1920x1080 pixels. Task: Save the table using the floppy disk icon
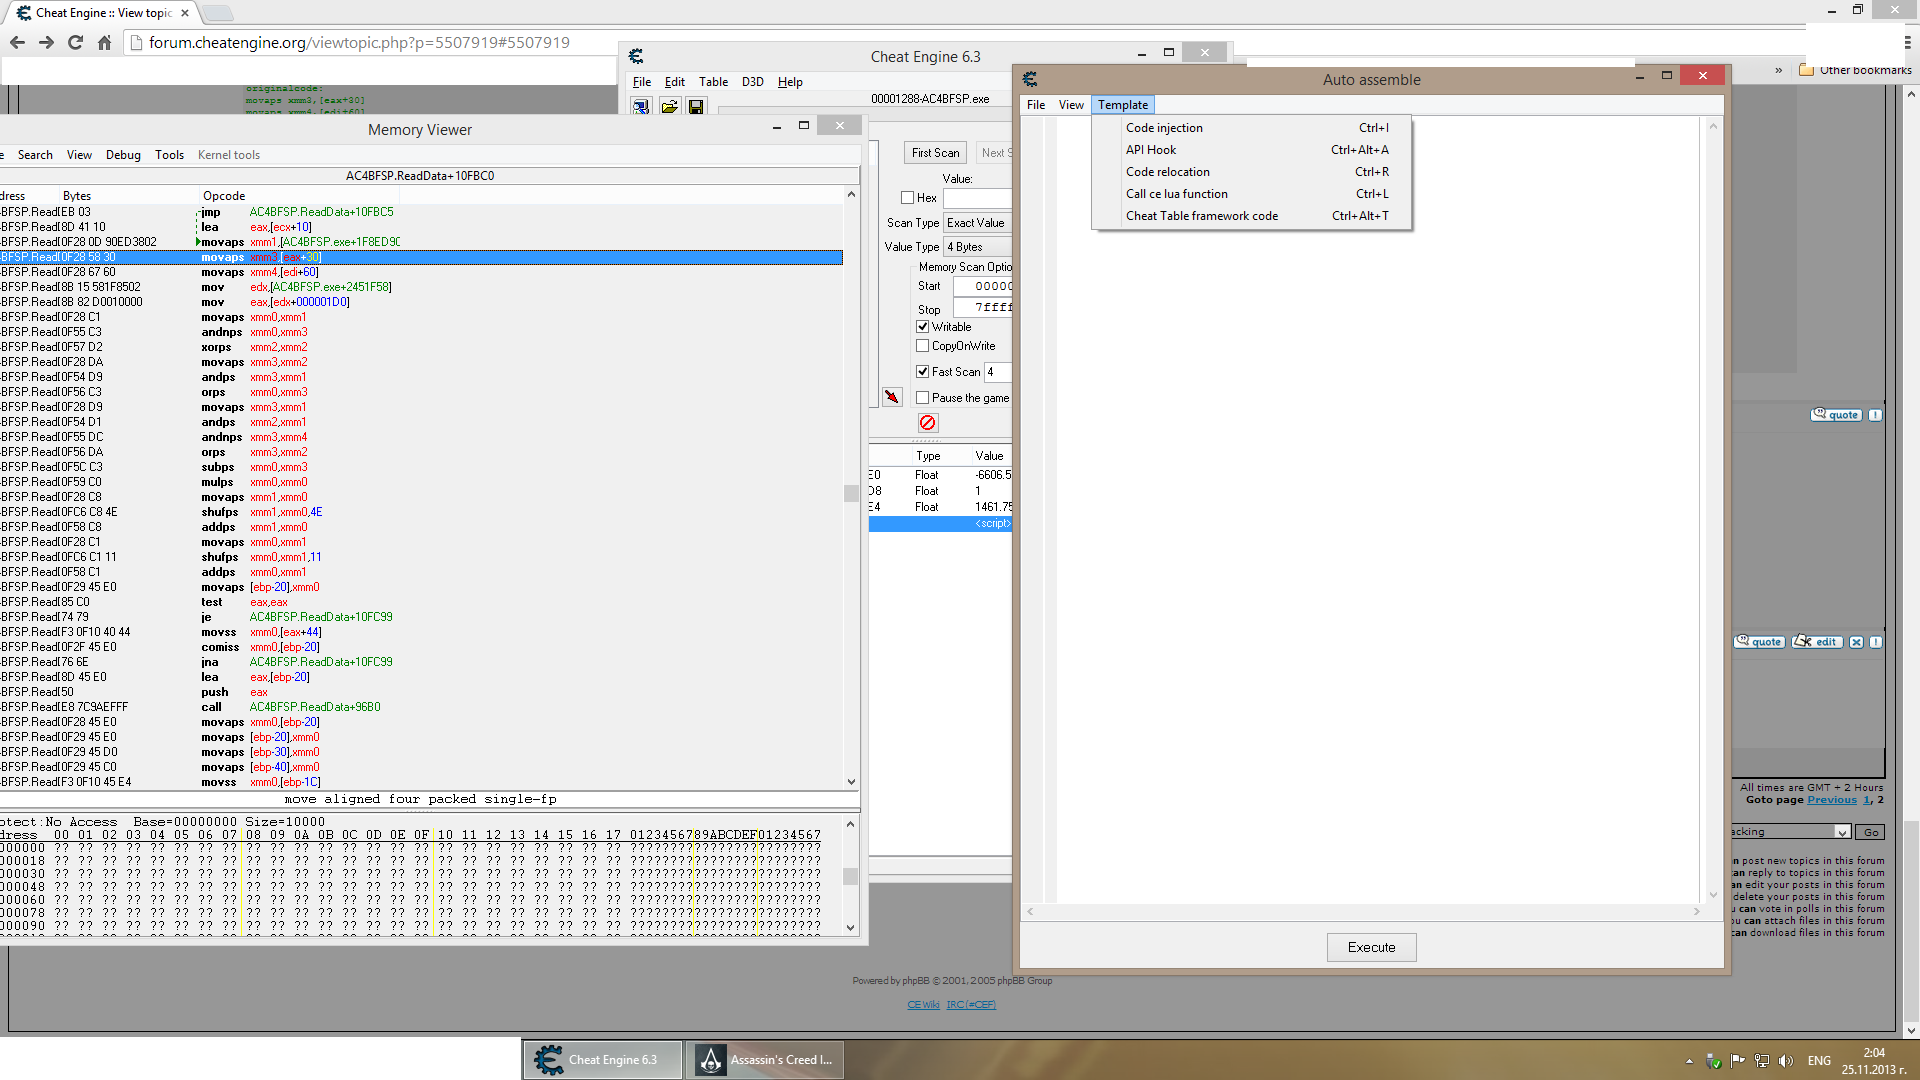(x=696, y=106)
